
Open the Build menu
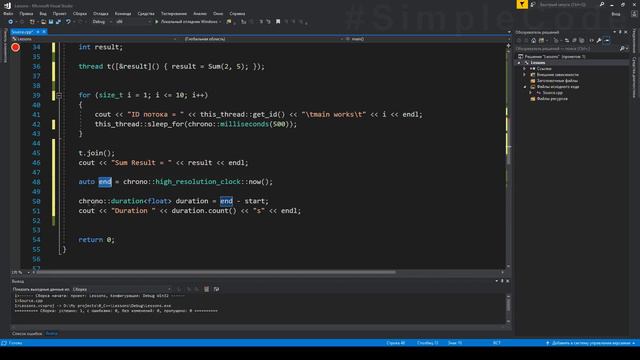click(80, 13)
